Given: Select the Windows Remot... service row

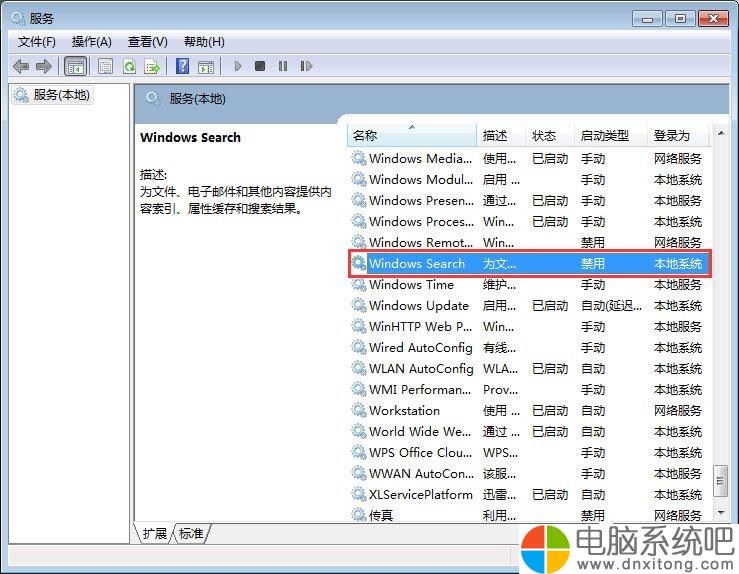Looking at the screenshot, I should point(529,243).
